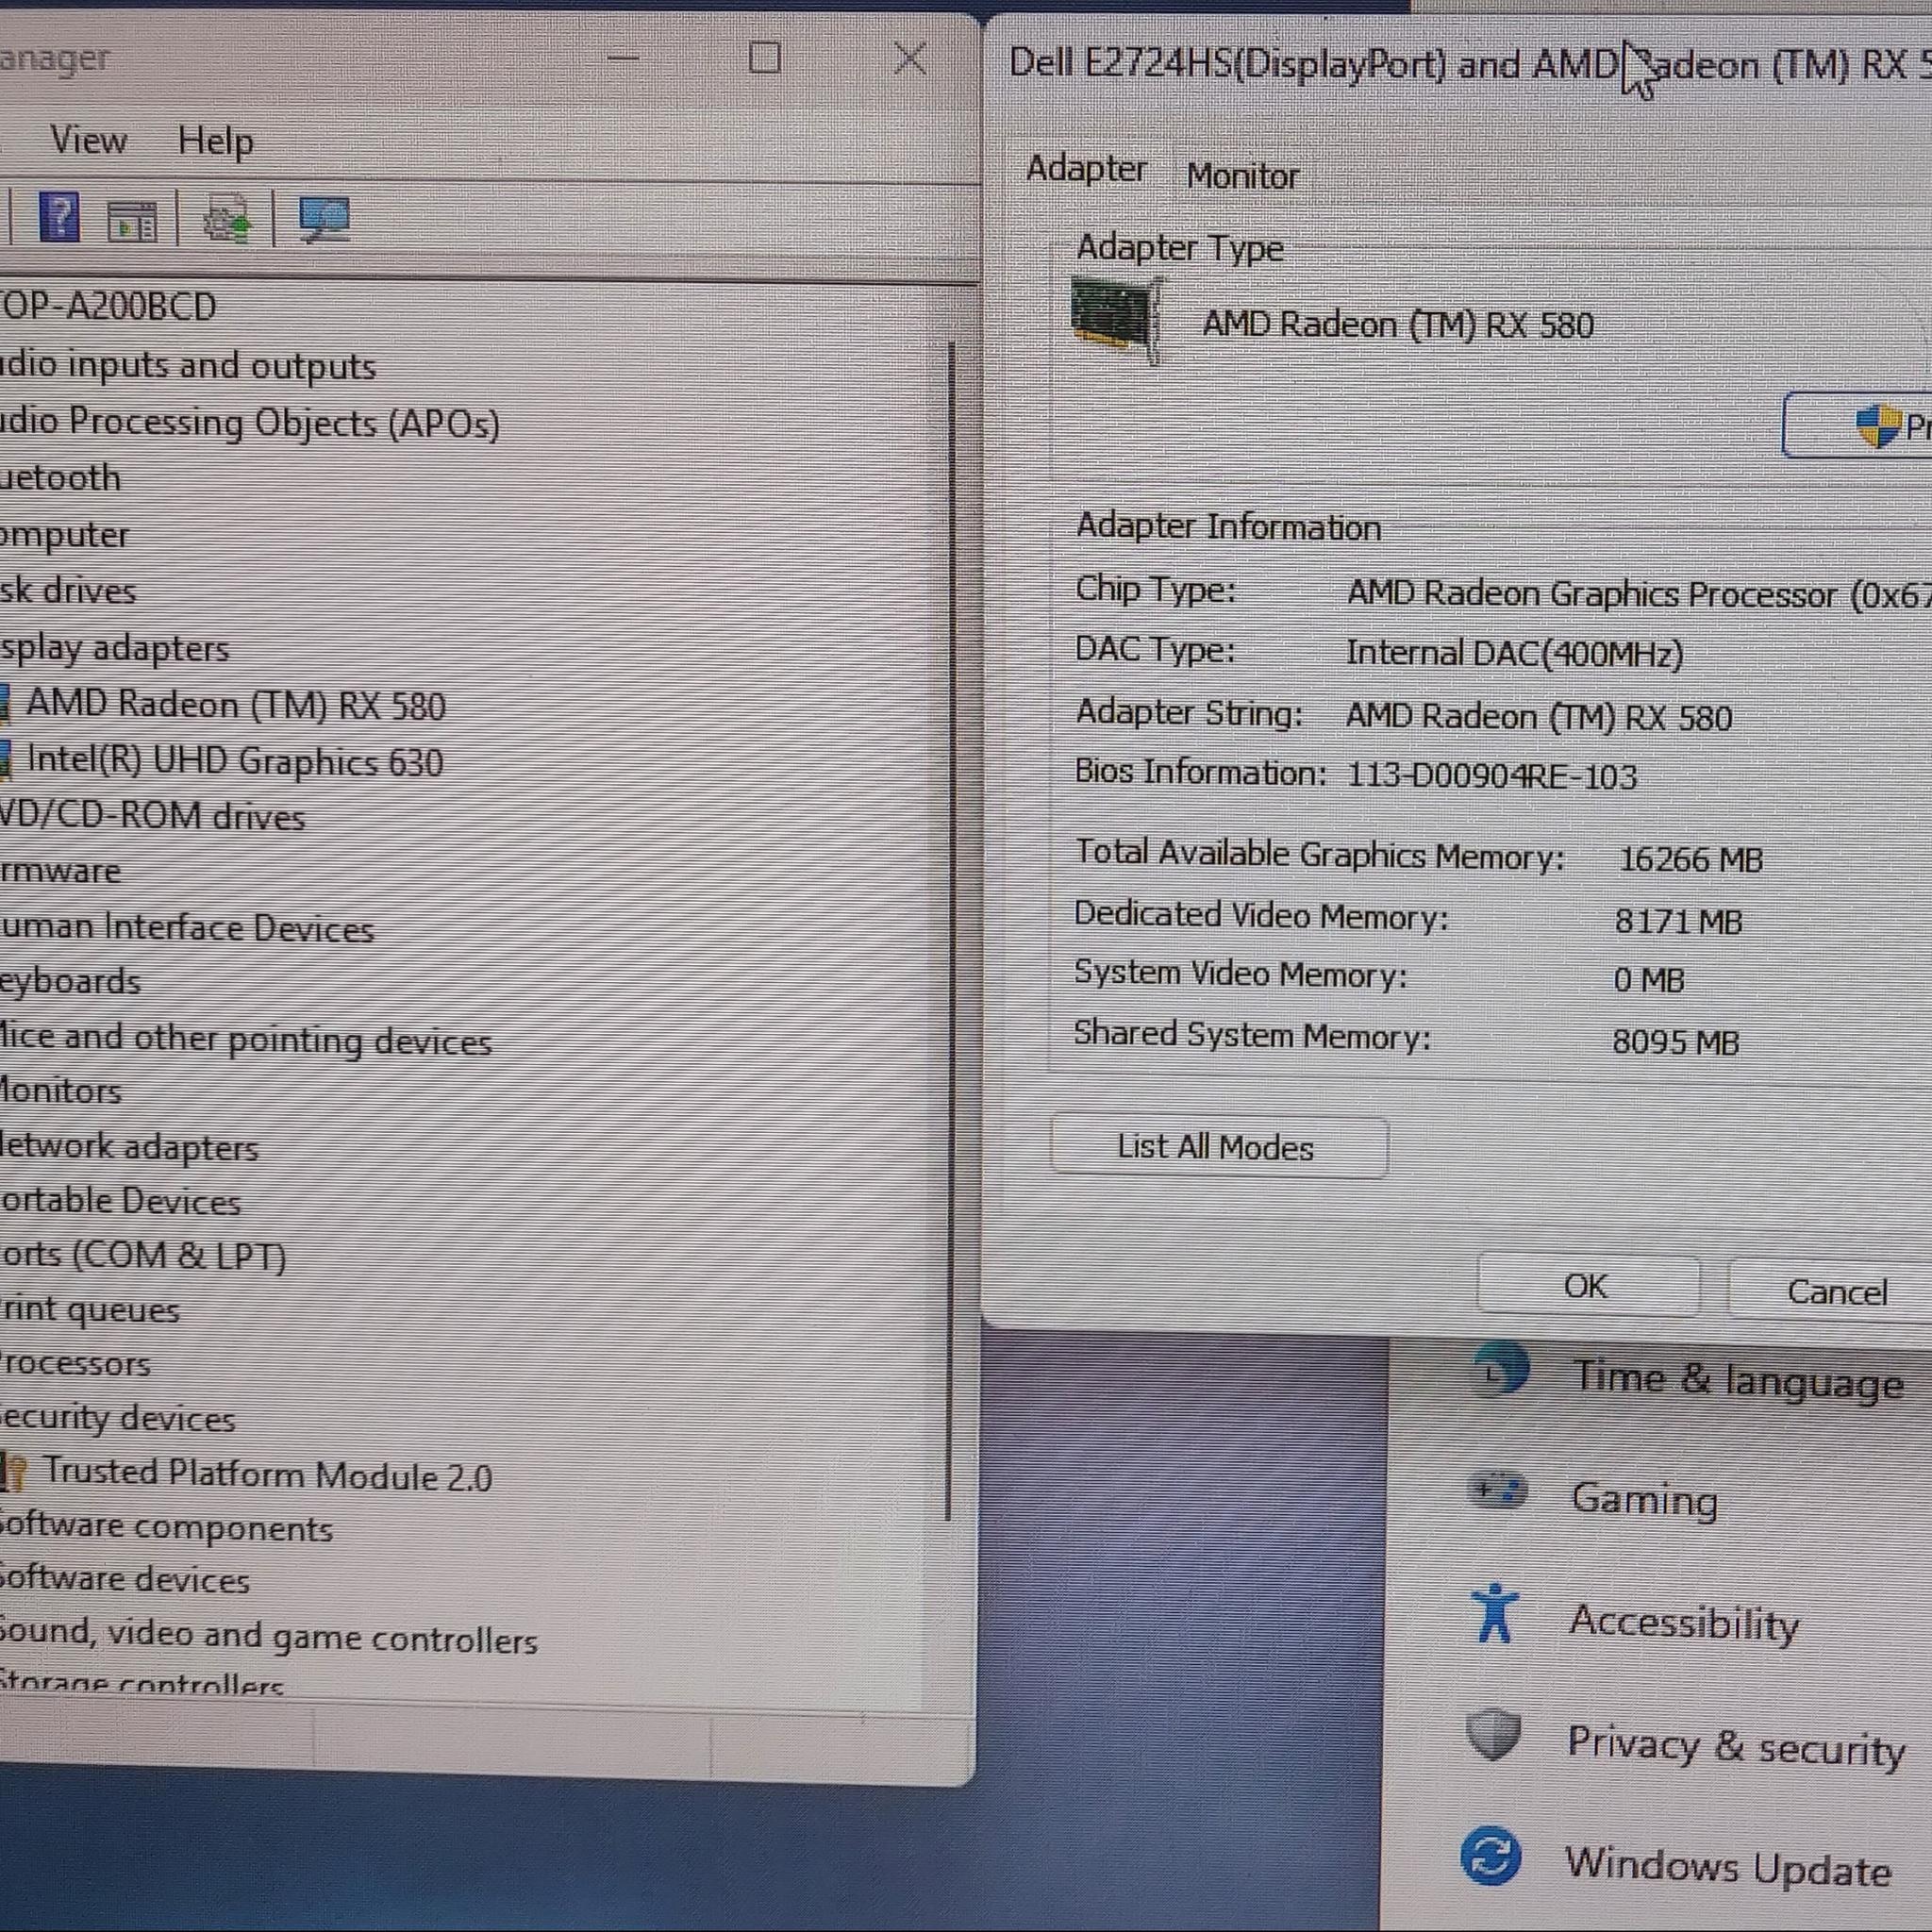1932x1932 pixels.
Task: Switch to the Adapter tab
Action: (1086, 168)
